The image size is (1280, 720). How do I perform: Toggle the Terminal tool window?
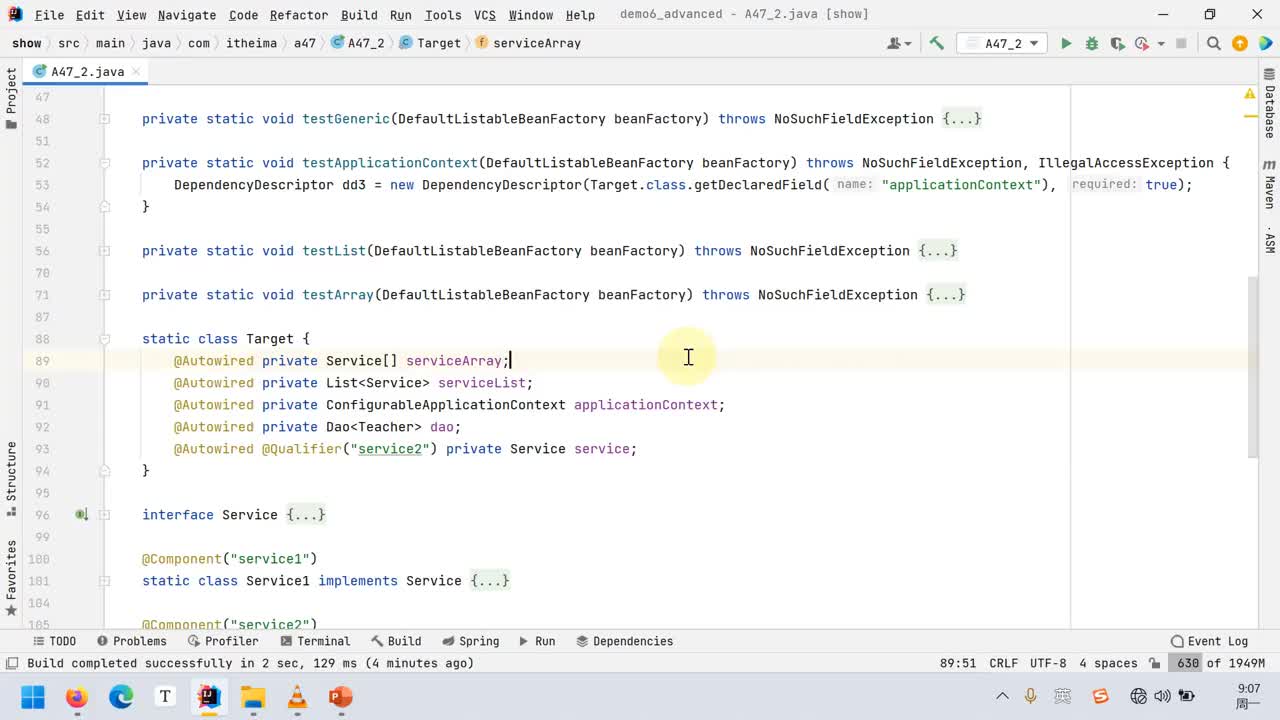point(315,641)
